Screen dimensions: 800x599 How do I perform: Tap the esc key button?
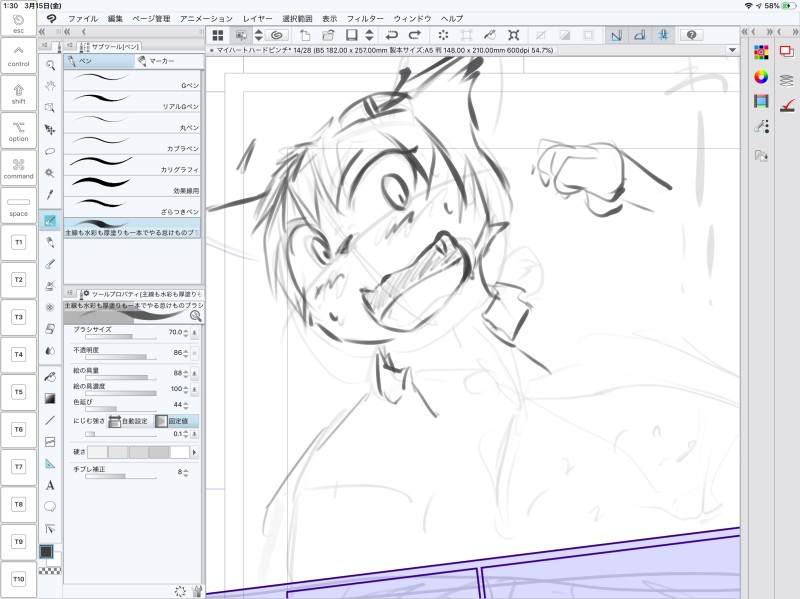pyautogui.click(x=18, y=22)
